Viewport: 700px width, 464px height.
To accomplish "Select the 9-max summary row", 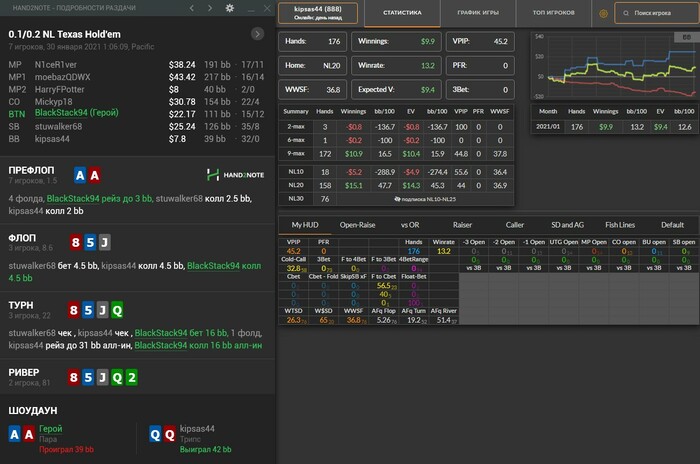I will point(396,154).
